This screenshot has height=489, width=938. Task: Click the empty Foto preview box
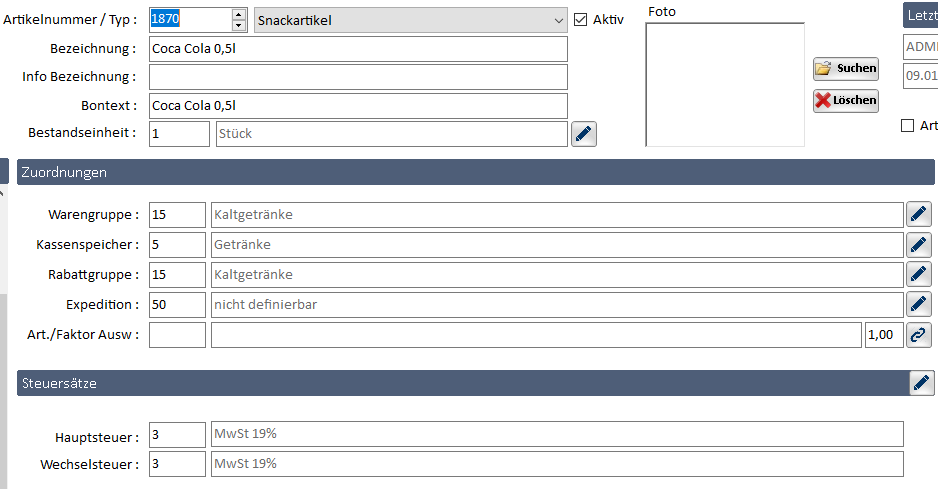pos(724,84)
